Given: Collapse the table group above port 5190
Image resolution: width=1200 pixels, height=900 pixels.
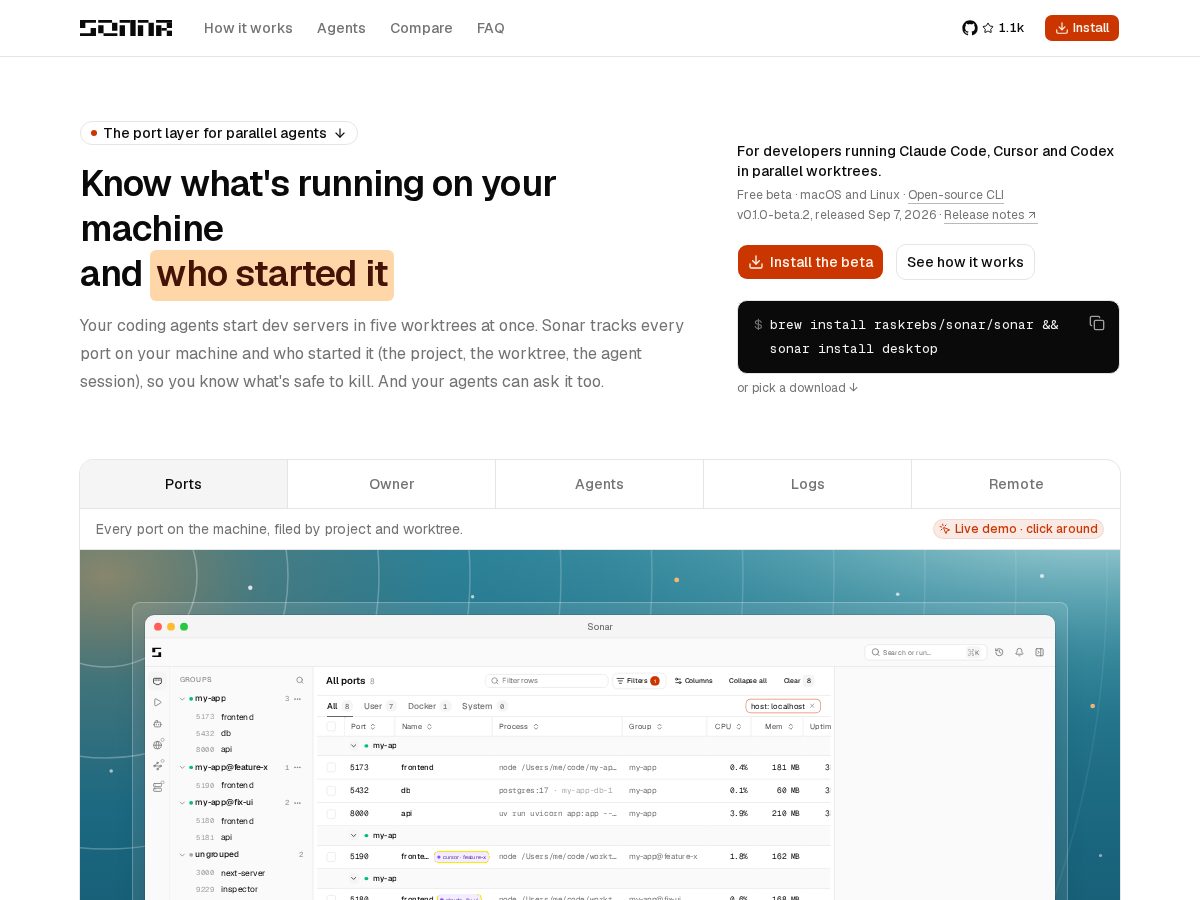Looking at the screenshot, I should 354,834.
